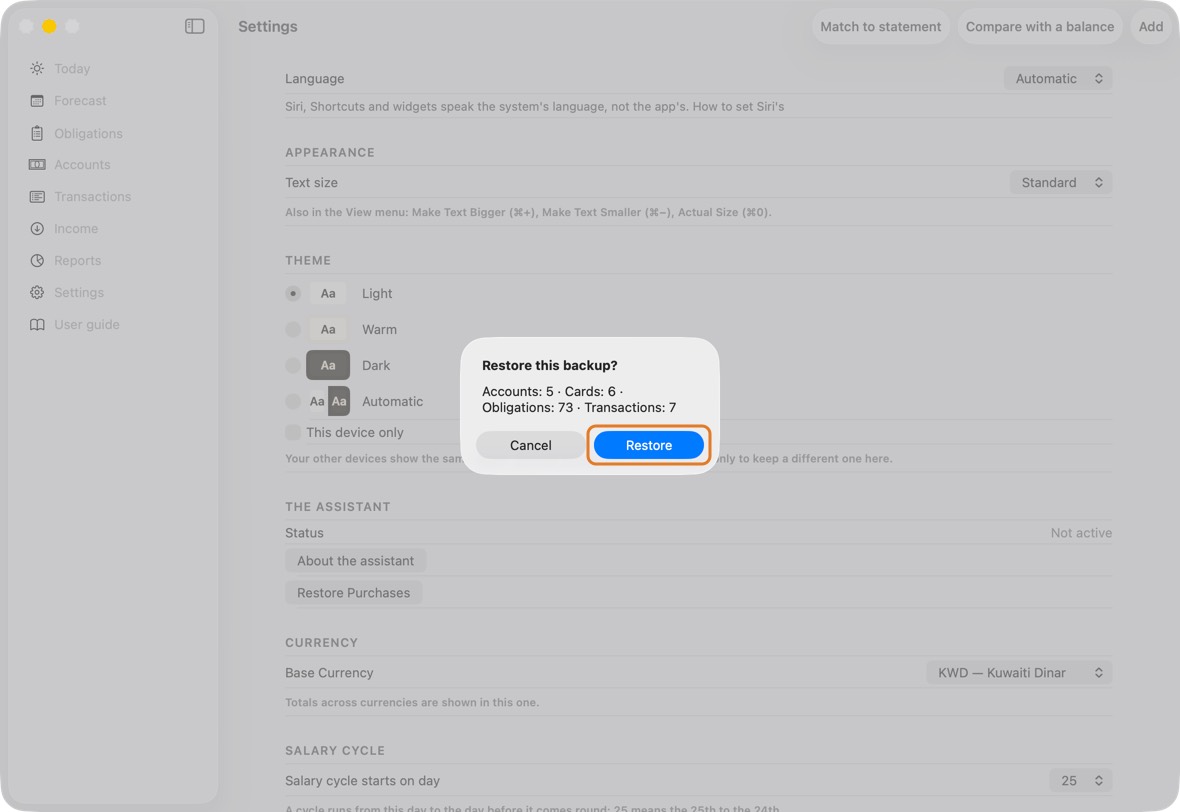Open the Language Automatic dropdown

point(1057,78)
